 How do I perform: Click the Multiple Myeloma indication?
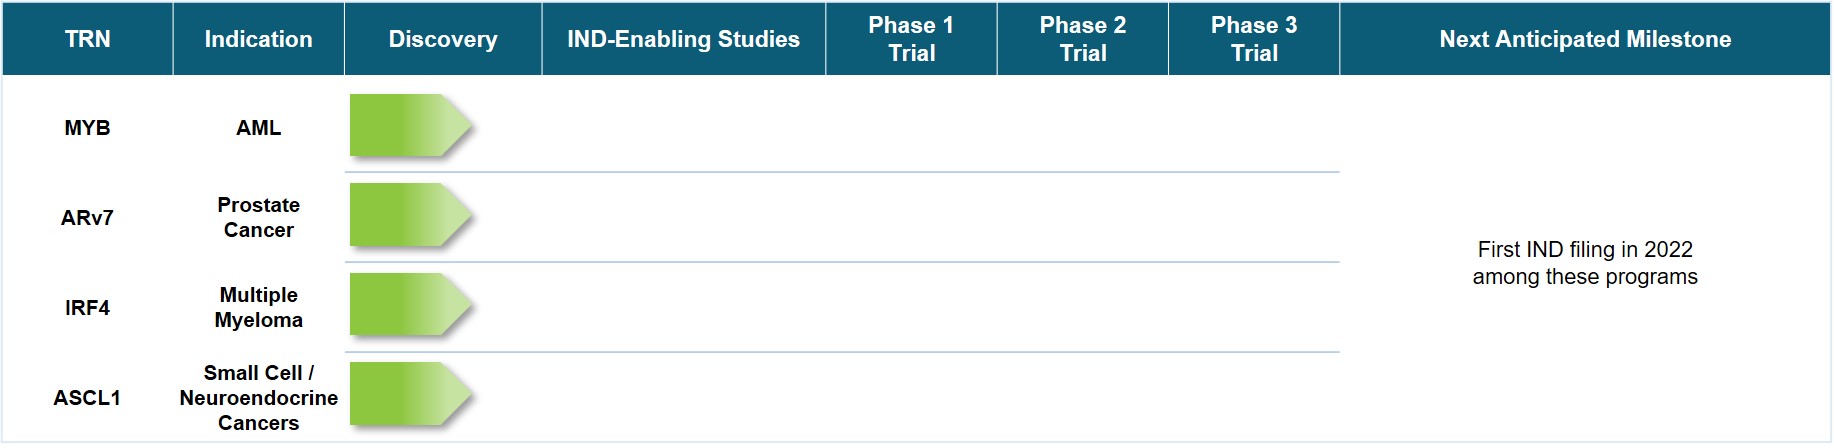pos(258,307)
